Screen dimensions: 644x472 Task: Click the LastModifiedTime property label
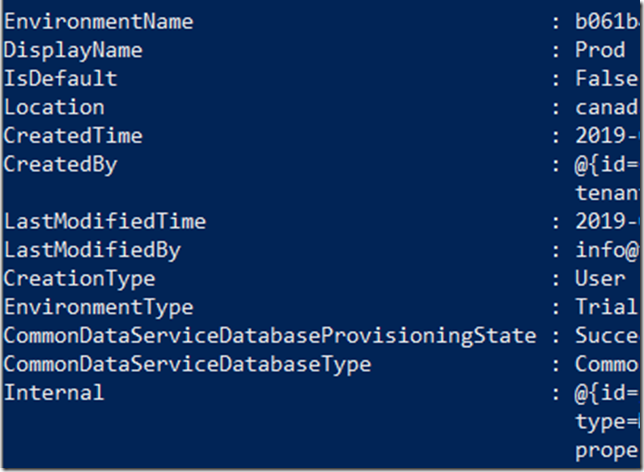(x=105, y=221)
